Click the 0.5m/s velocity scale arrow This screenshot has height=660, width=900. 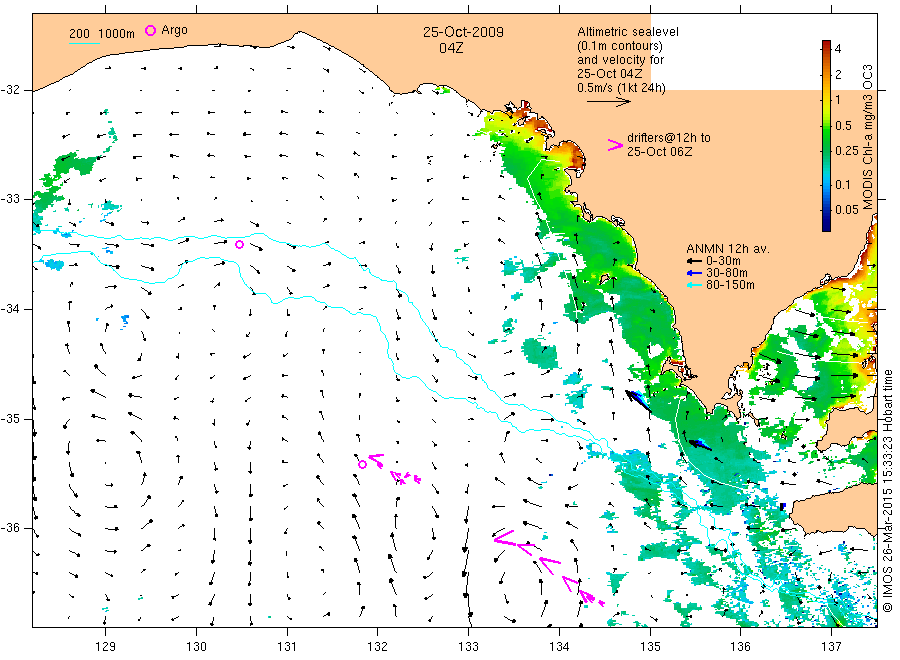(608, 102)
